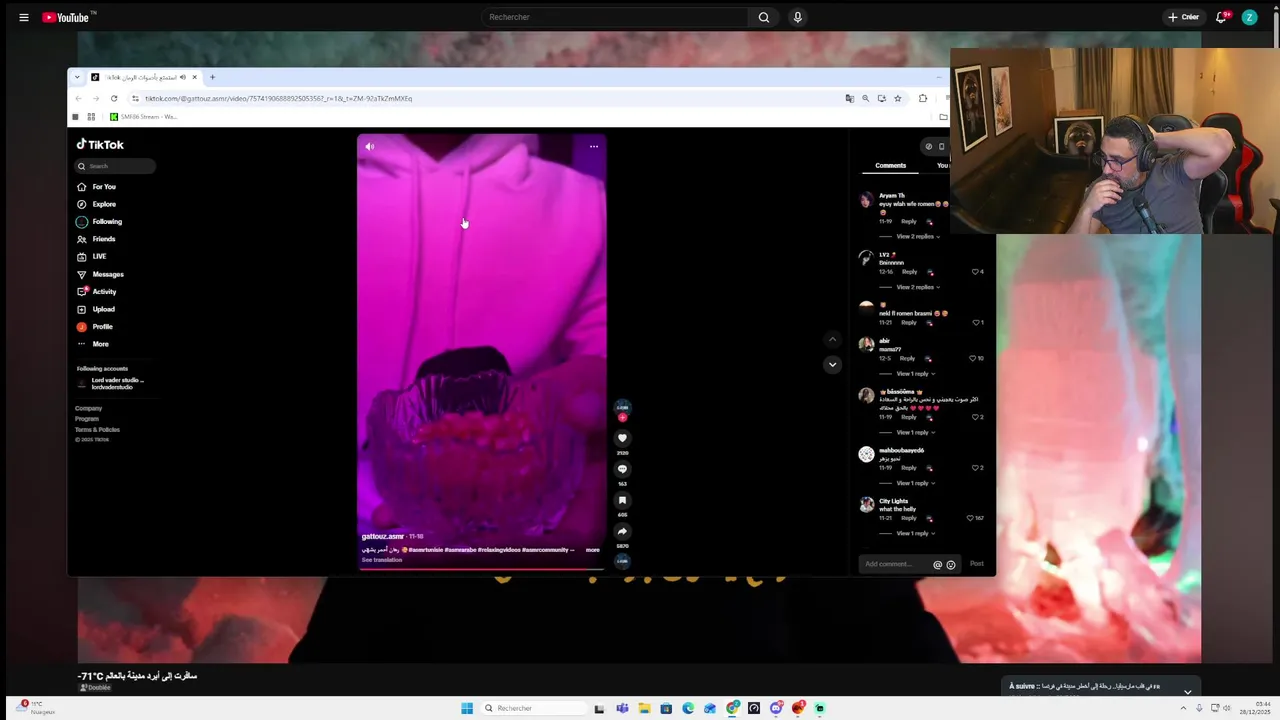
Task: Click the TikTok logo in sidebar
Action: click(100, 144)
